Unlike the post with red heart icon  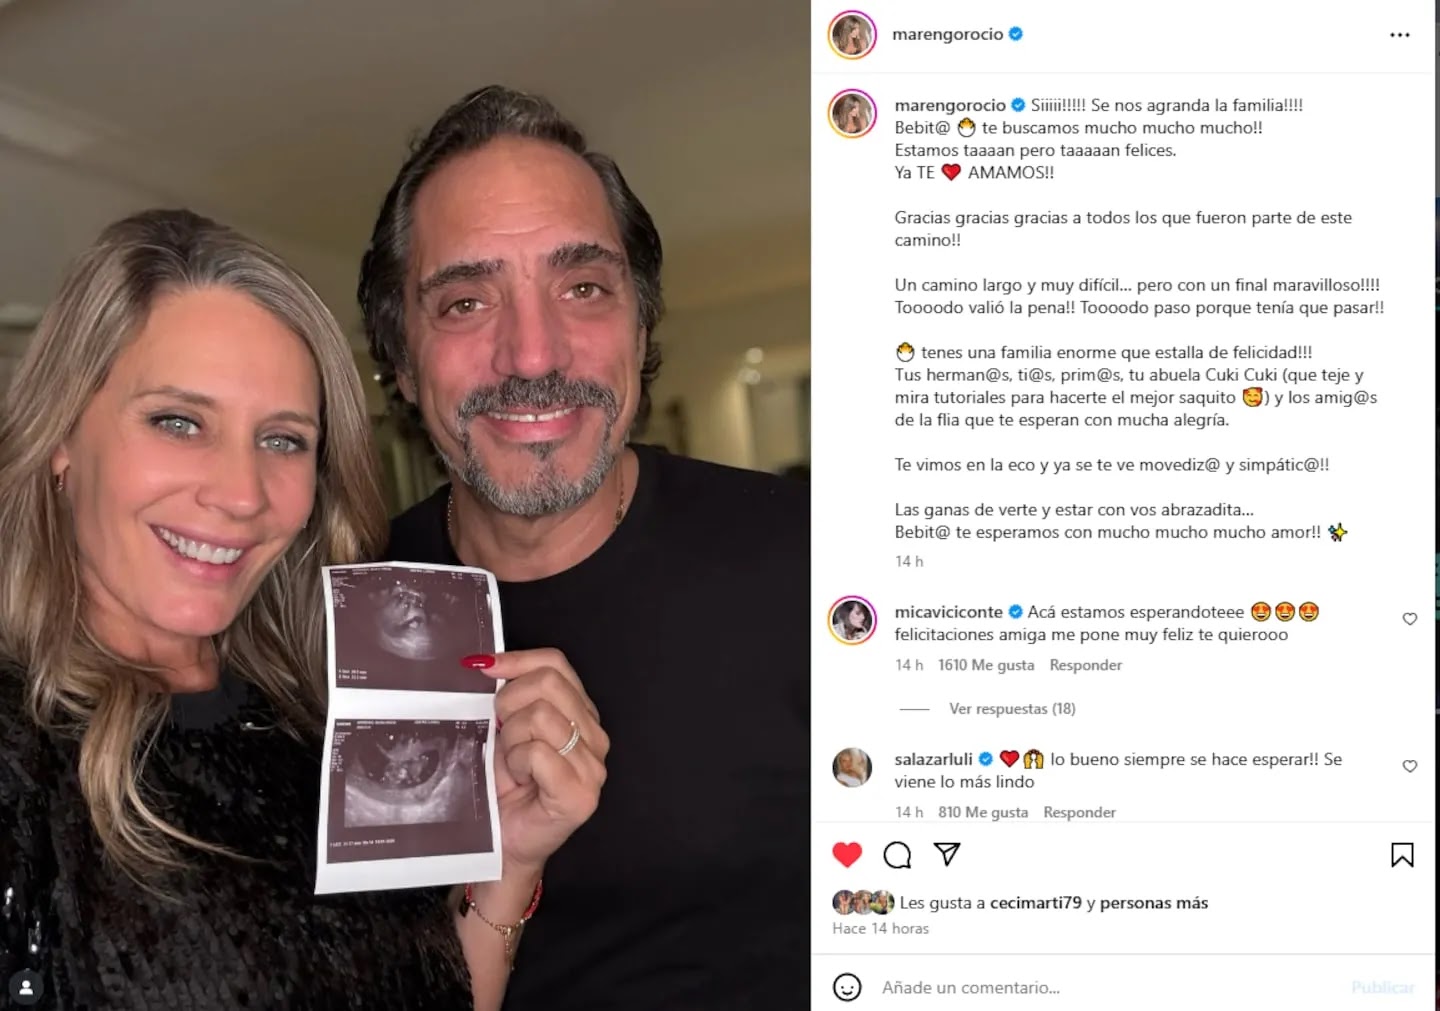(847, 854)
